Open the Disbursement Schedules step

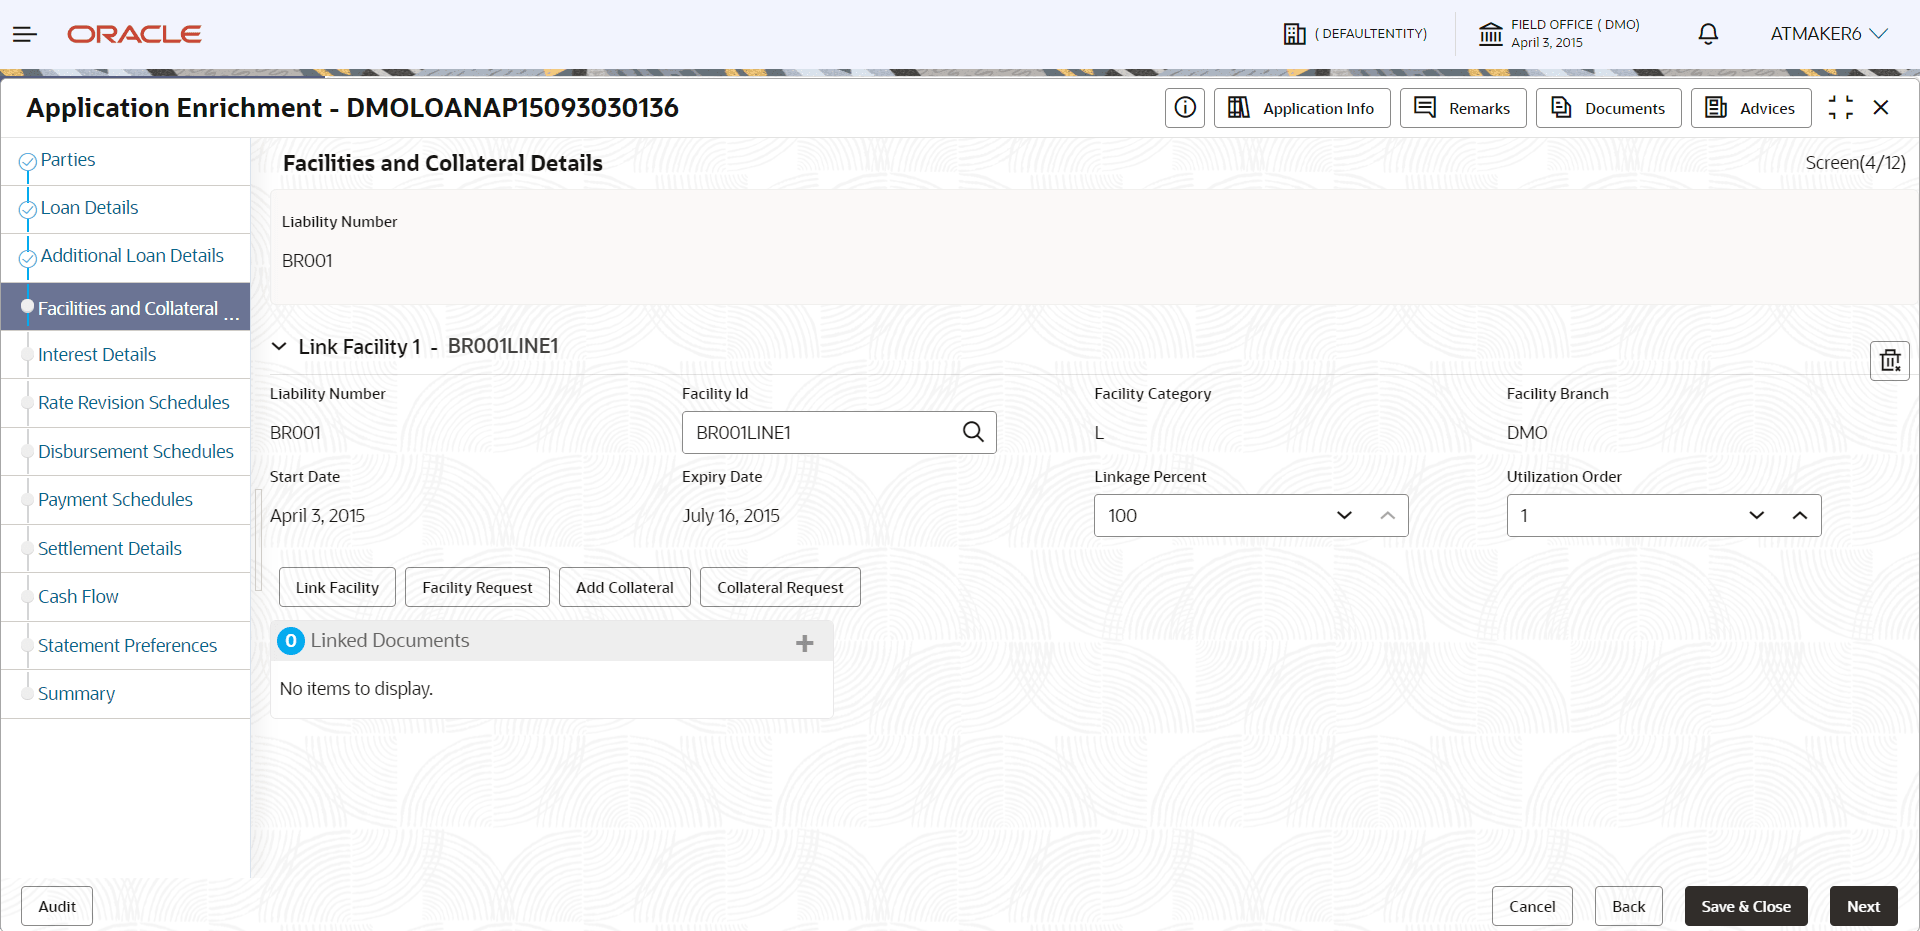click(x=136, y=452)
